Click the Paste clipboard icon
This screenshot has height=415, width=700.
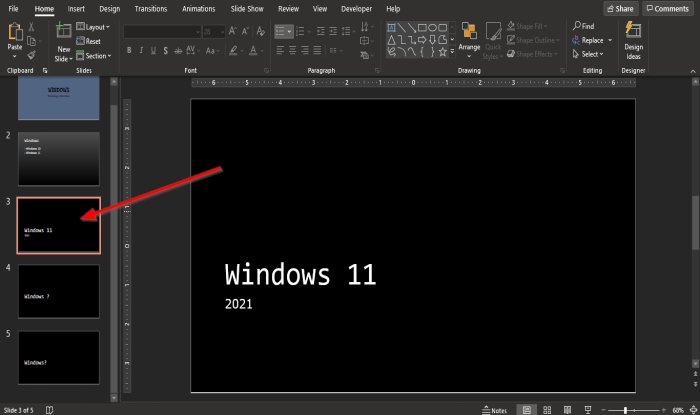click(x=15, y=32)
